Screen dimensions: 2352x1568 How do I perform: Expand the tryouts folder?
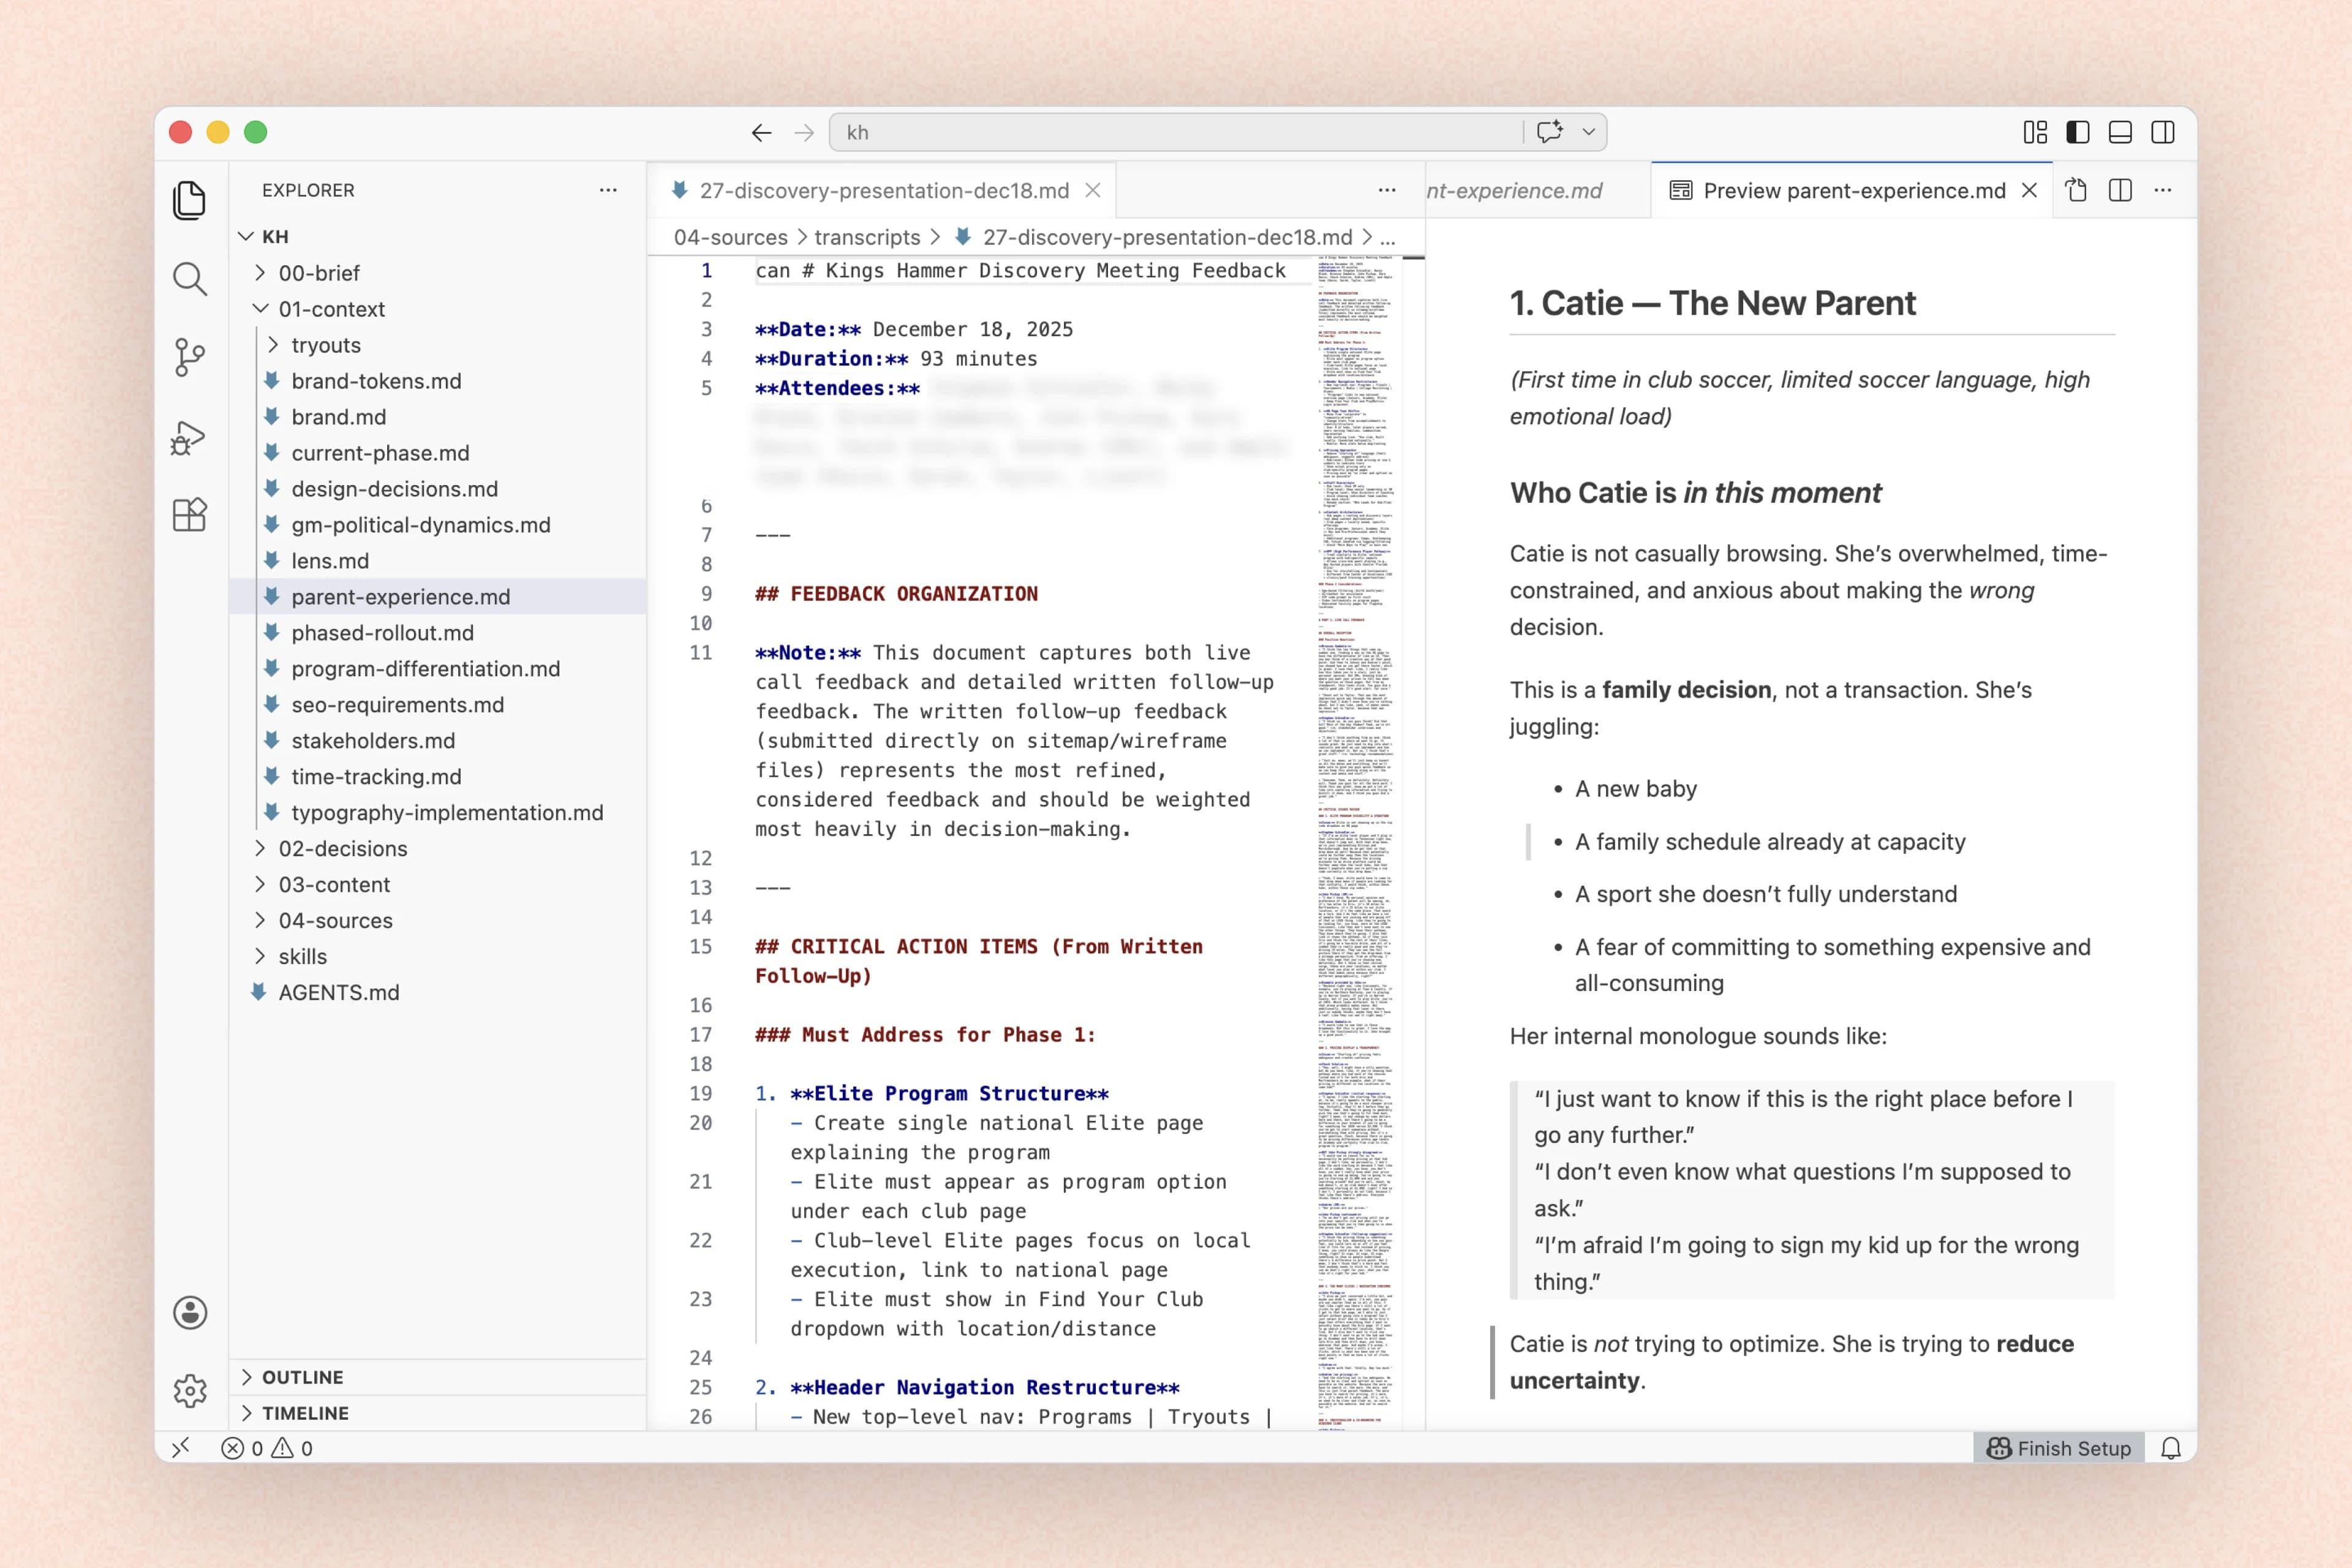click(438, 345)
